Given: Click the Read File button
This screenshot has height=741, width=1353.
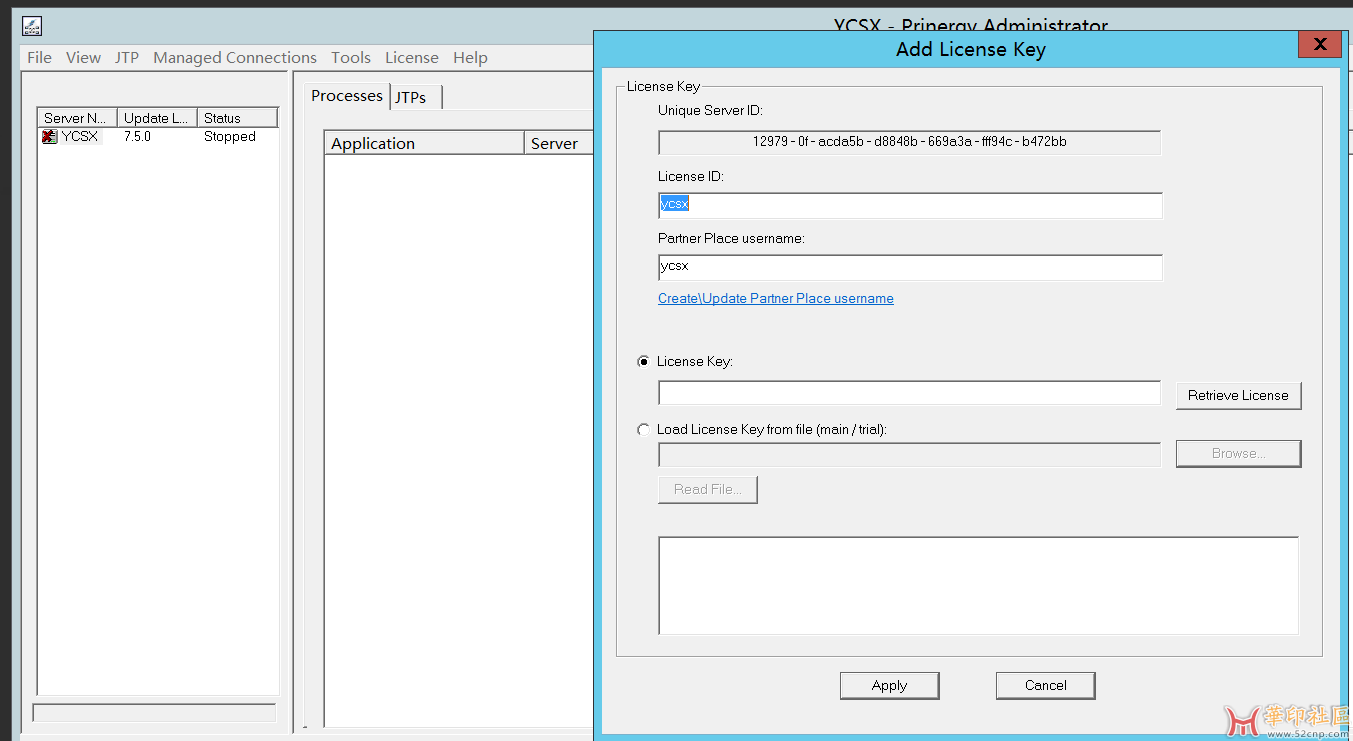Looking at the screenshot, I should 707,489.
